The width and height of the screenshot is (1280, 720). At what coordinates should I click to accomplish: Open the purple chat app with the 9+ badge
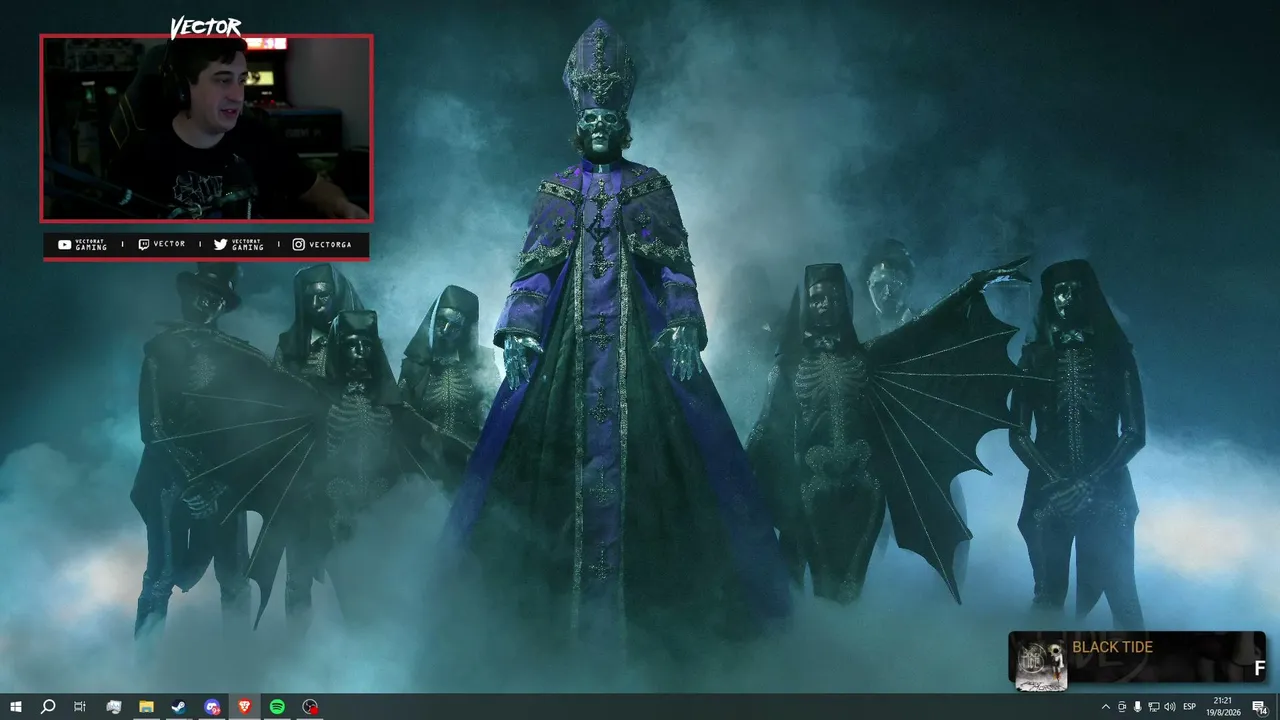pyautogui.click(x=211, y=707)
